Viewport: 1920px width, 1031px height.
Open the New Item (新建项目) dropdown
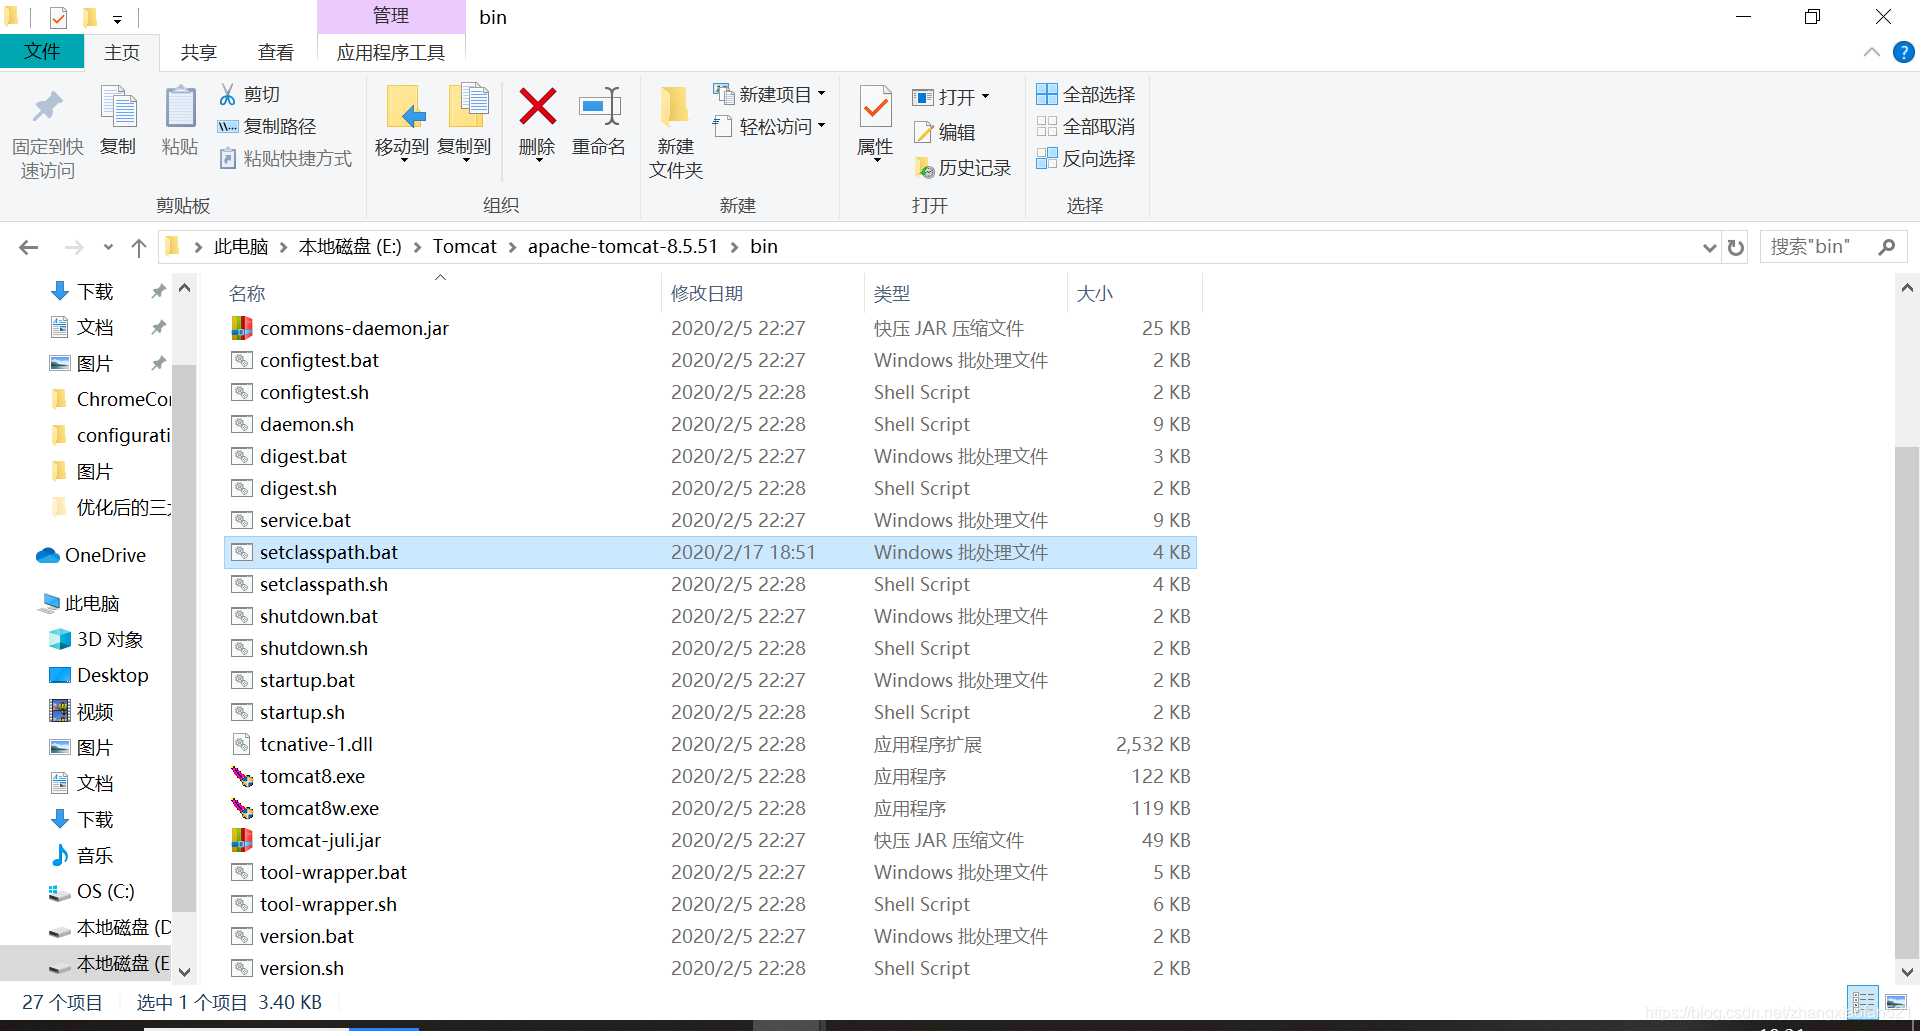point(822,94)
